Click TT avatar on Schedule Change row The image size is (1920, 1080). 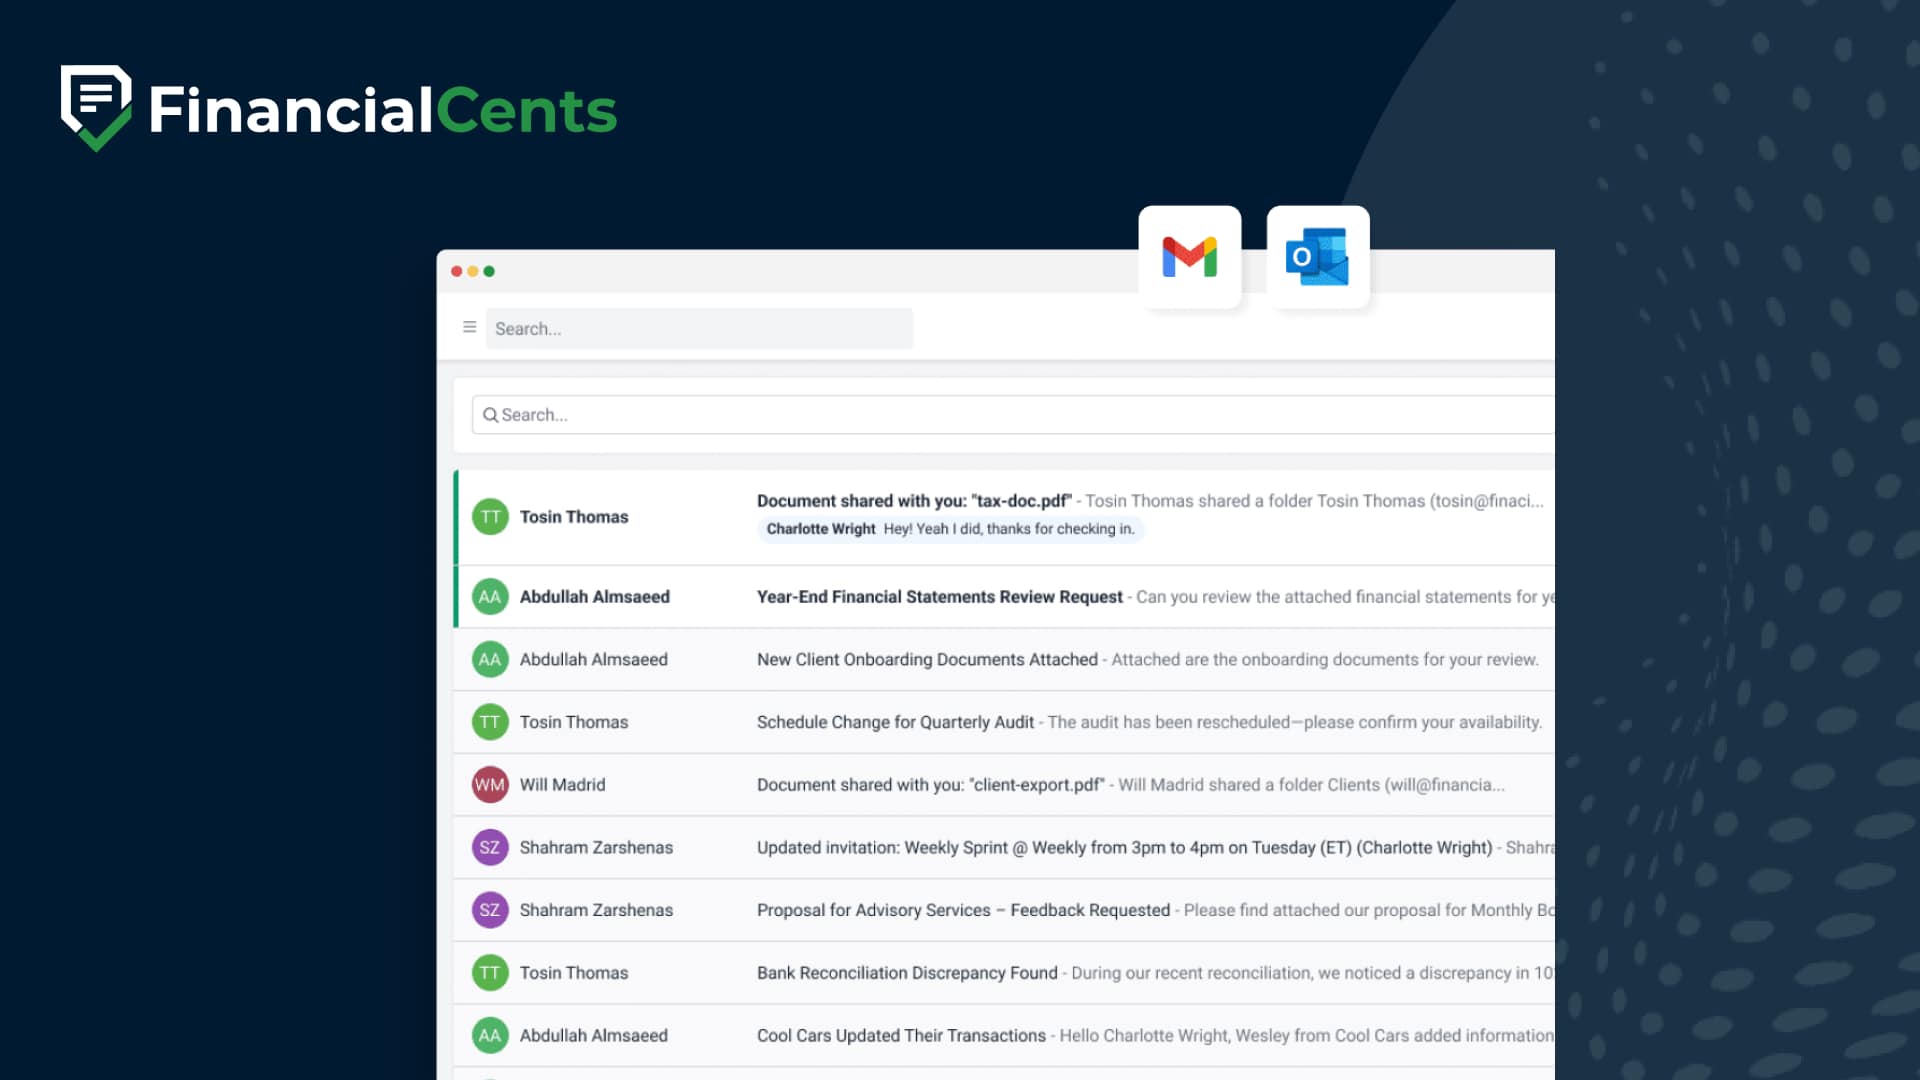tap(490, 722)
